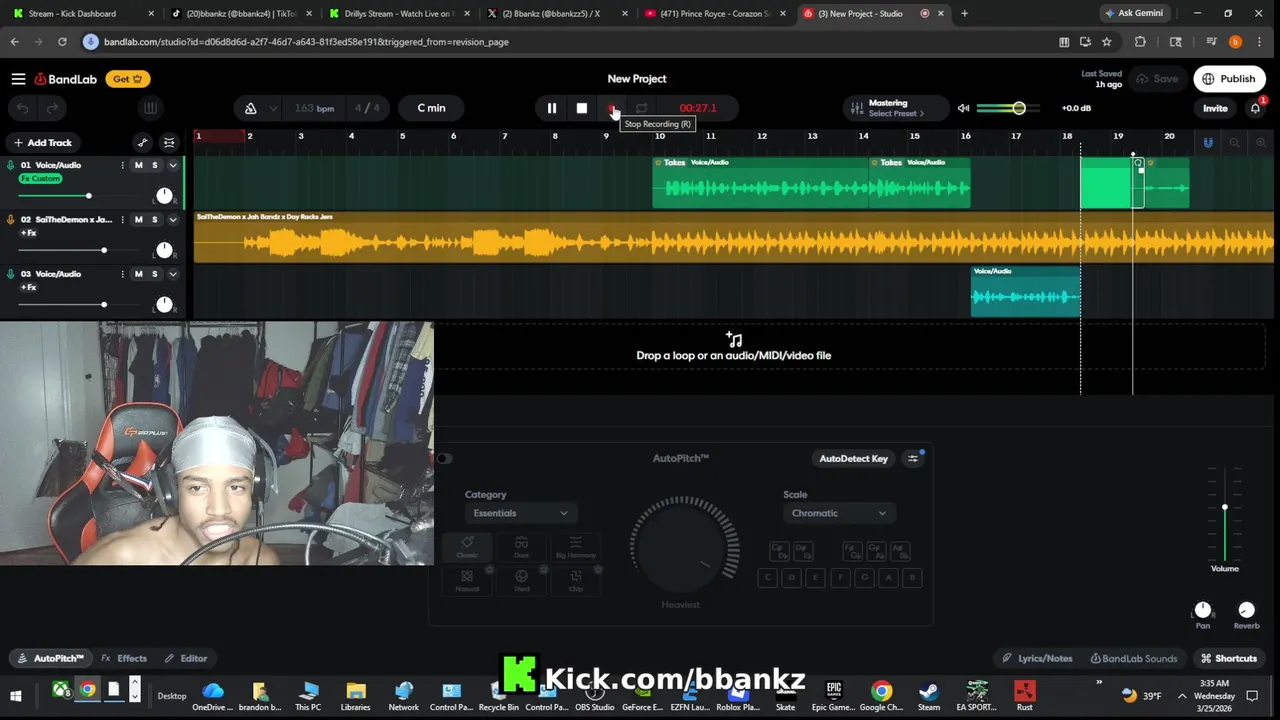Viewport: 1280px width, 720px height.
Task: Toggle the track height collapse icon
Action: point(169,143)
